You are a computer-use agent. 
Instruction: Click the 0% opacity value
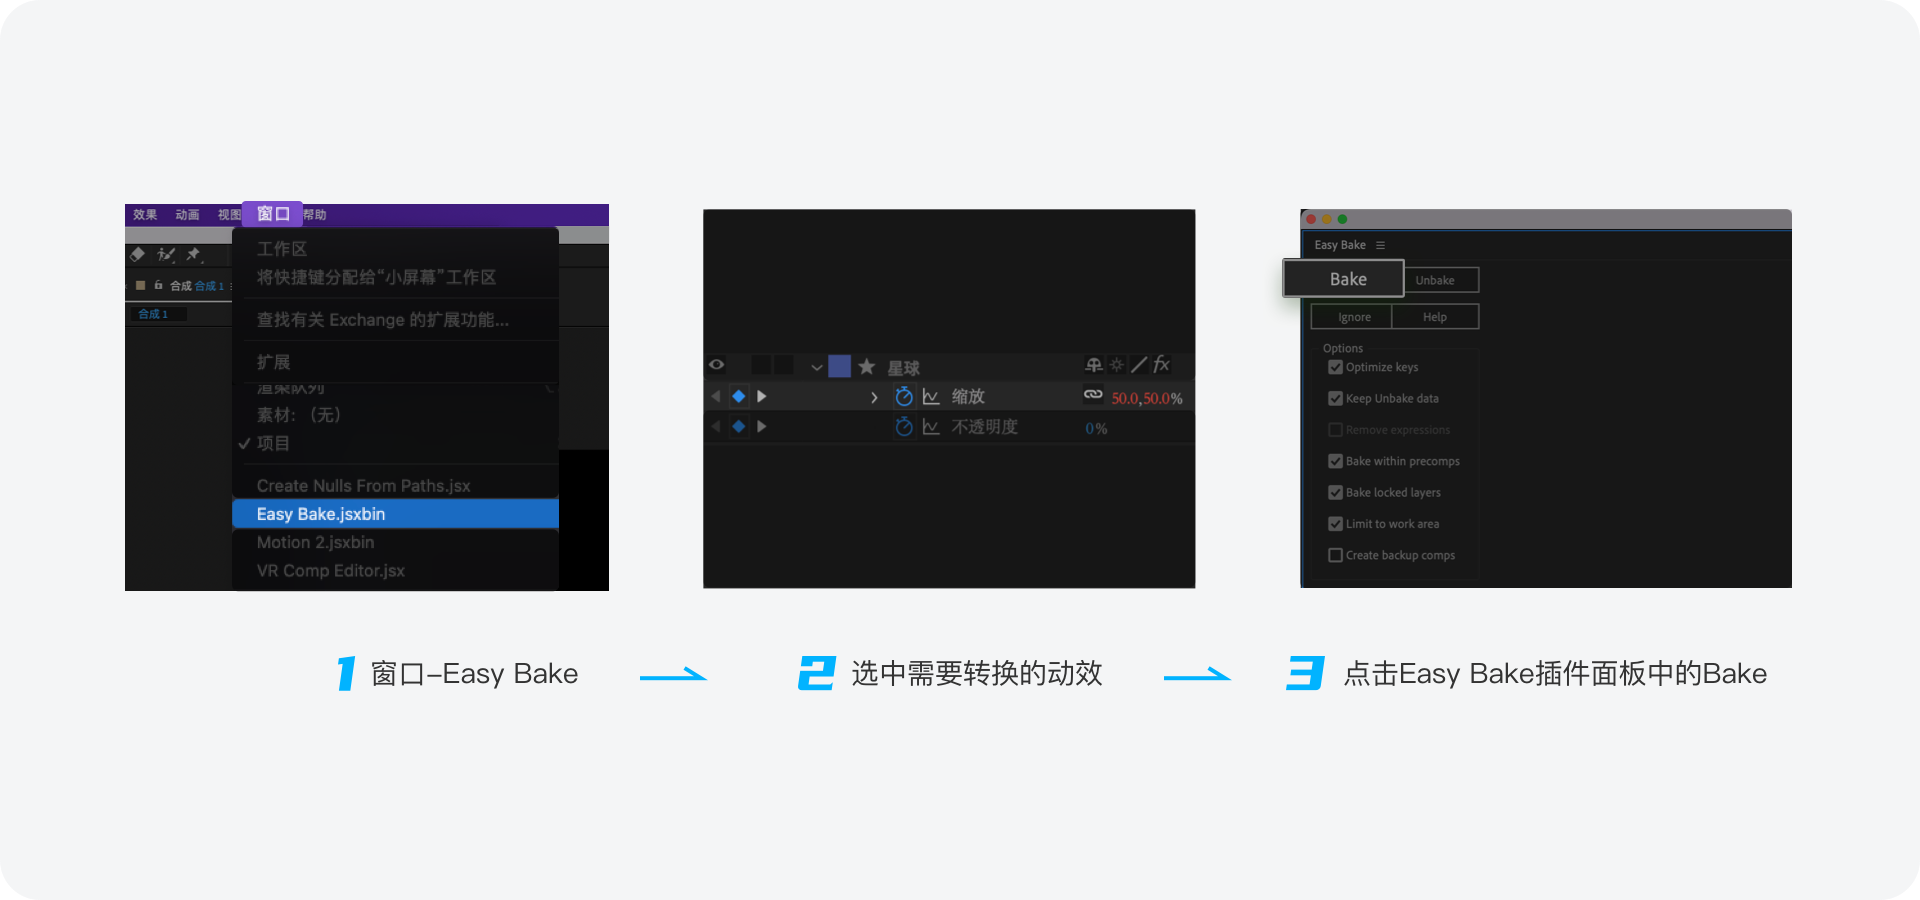click(x=1096, y=428)
